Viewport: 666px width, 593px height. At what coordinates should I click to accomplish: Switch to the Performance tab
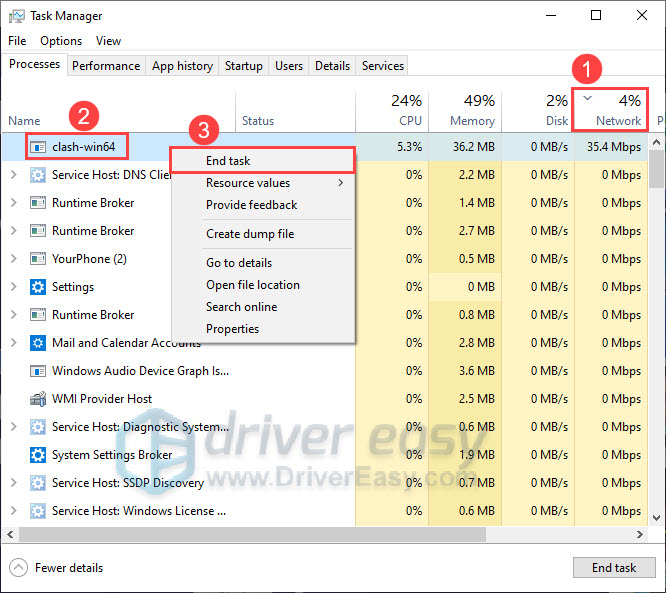(106, 66)
